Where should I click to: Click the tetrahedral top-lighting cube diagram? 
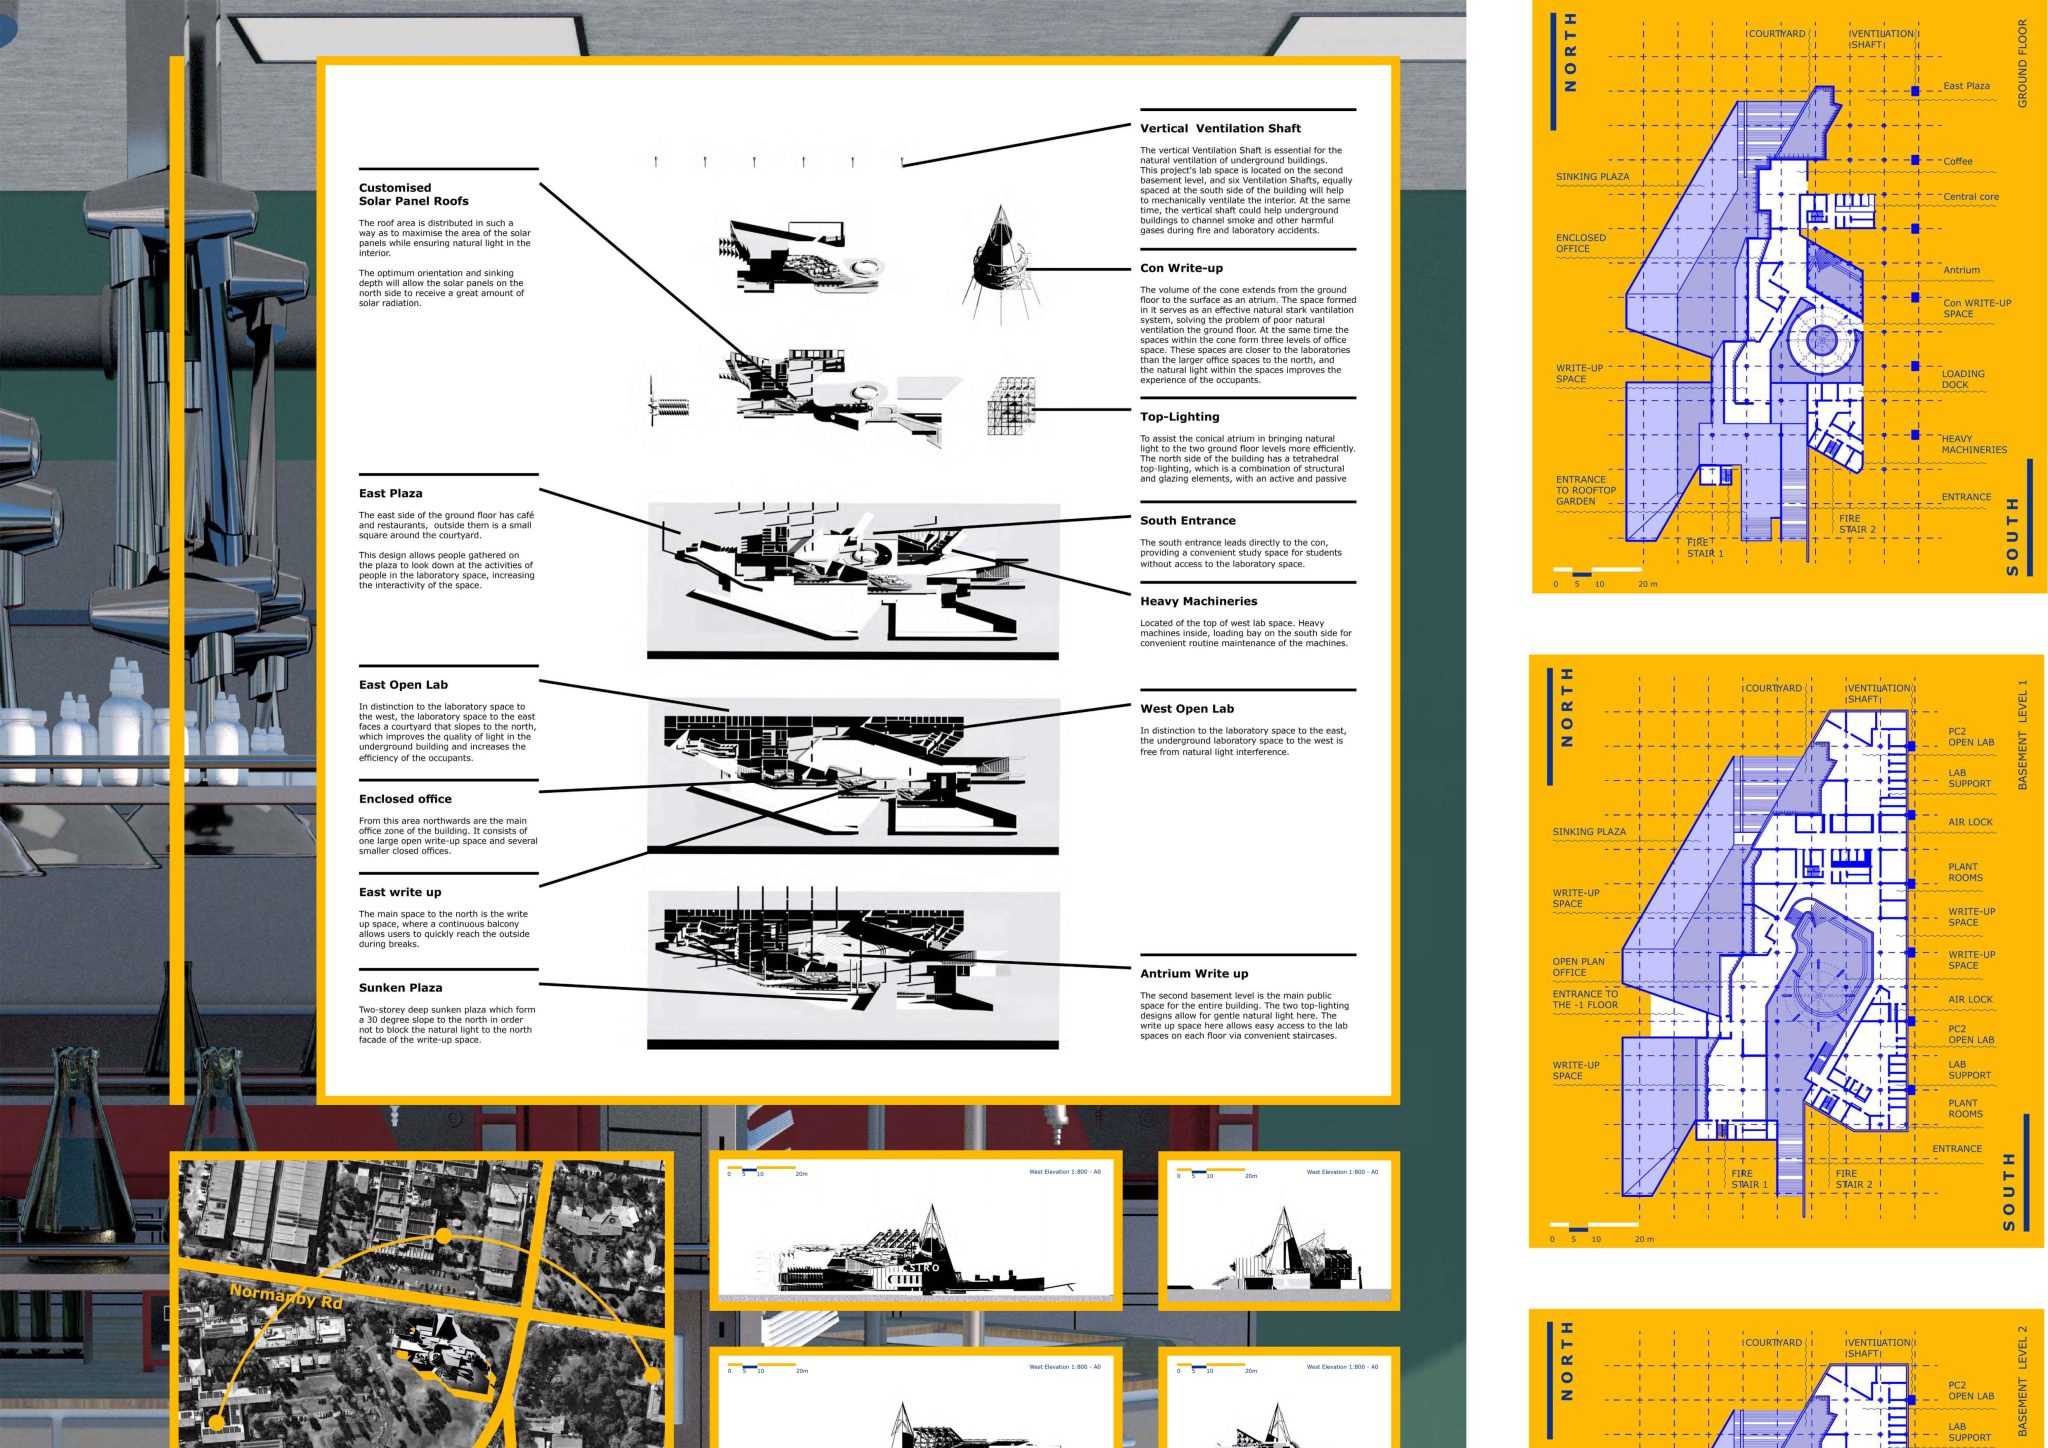tap(1011, 406)
